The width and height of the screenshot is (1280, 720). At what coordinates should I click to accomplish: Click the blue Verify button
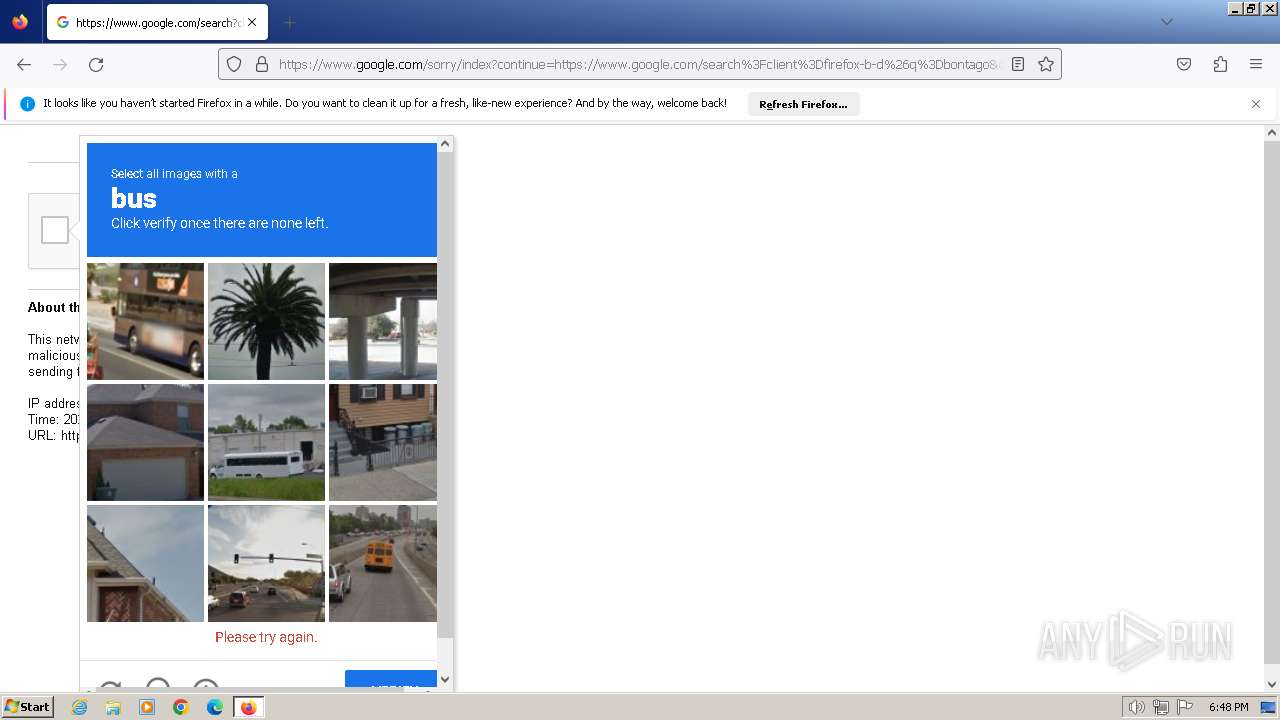[x=391, y=679]
